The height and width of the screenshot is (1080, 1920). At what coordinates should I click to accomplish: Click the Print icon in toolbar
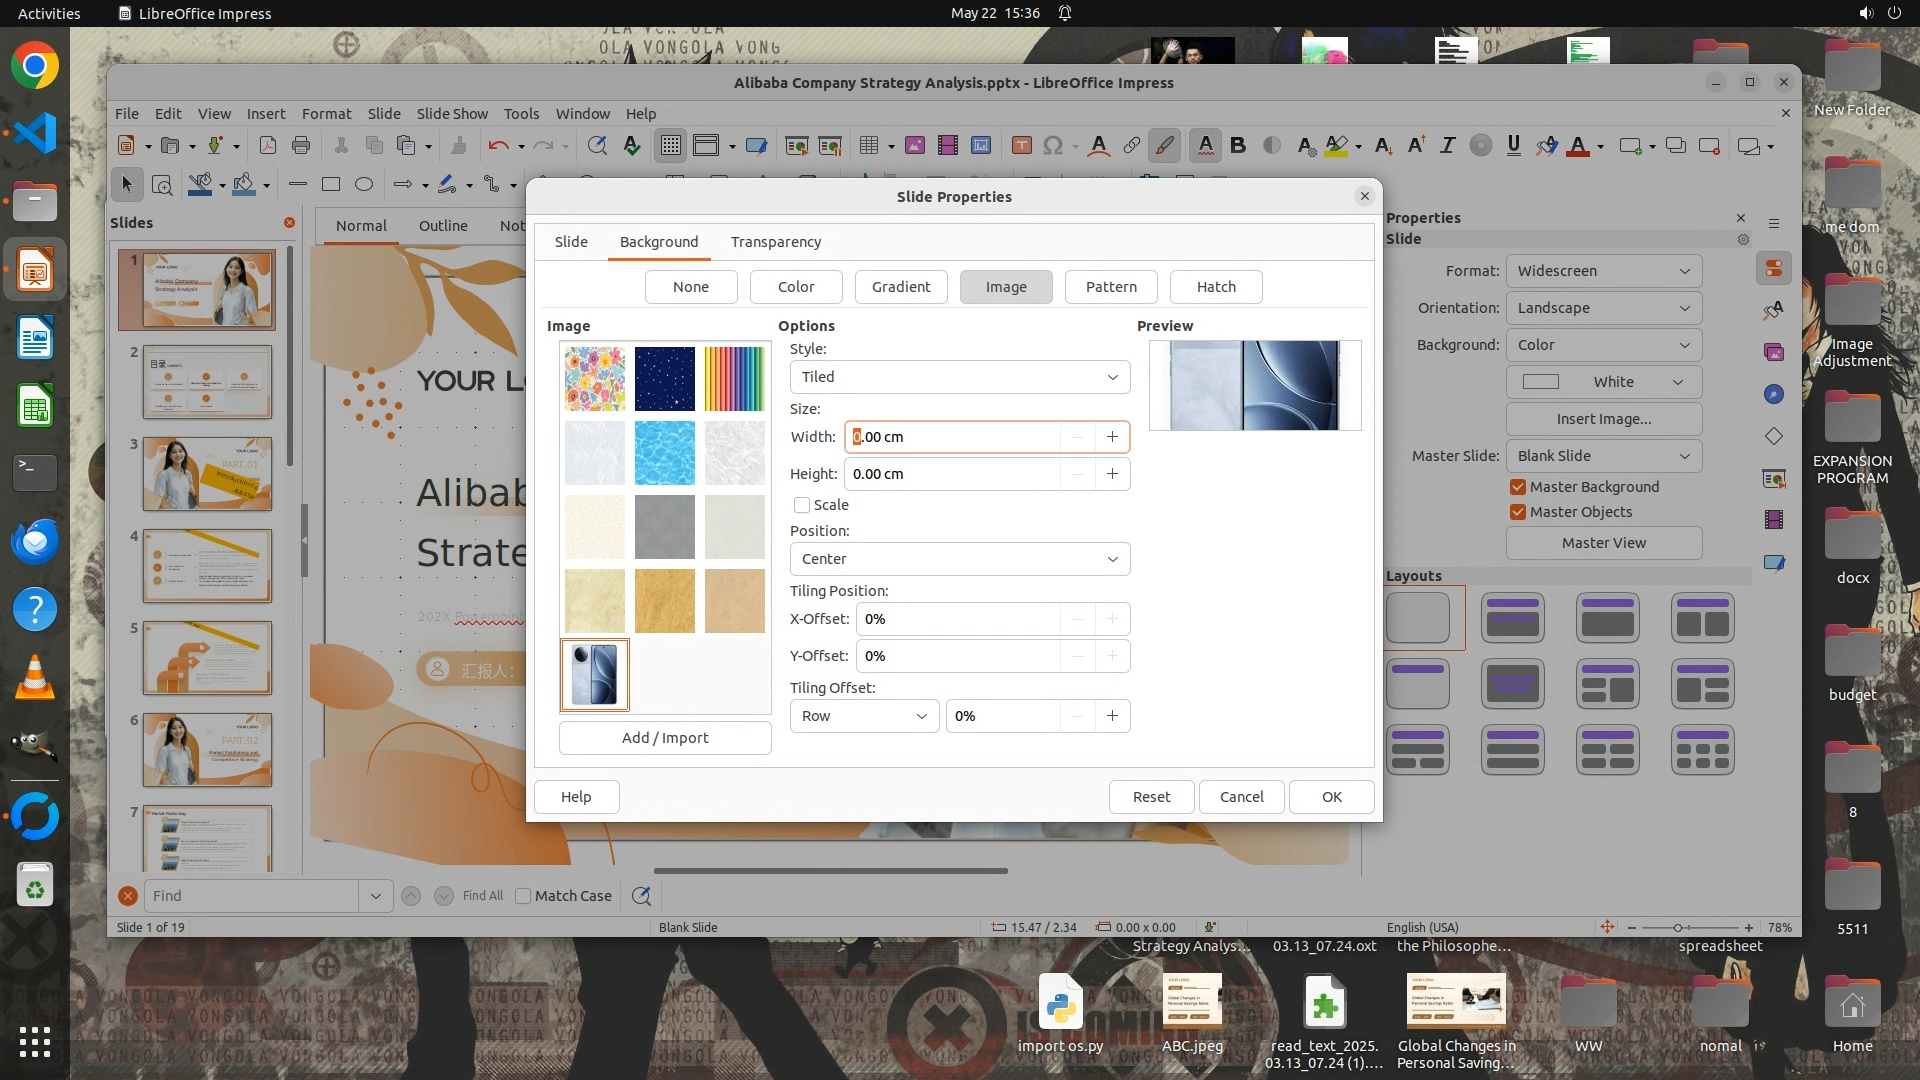(x=301, y=146)
